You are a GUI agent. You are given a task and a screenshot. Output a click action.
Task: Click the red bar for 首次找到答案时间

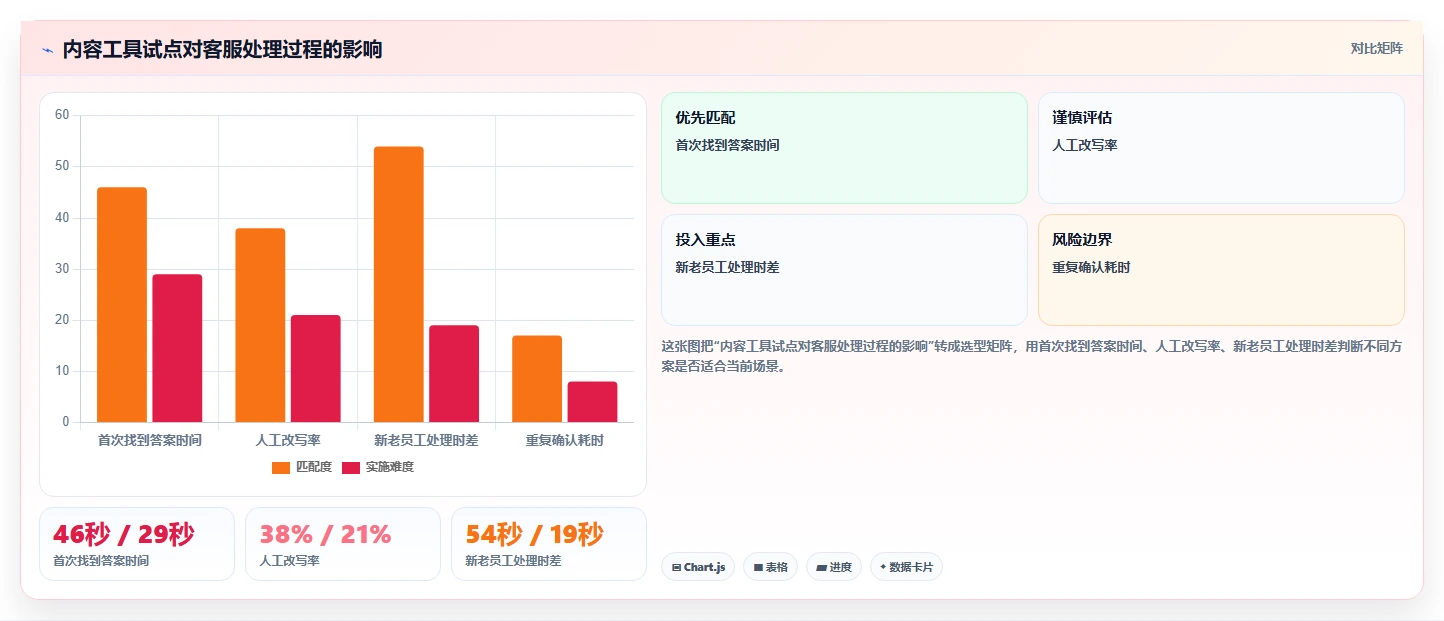pyautogui.click(x=177, y=348)
